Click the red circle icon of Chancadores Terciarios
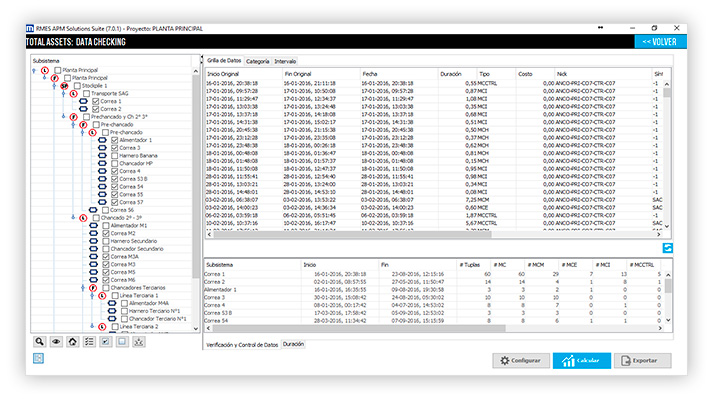Image resolution: width=716 pixels, height=399 pixels. tap(93, 288)
